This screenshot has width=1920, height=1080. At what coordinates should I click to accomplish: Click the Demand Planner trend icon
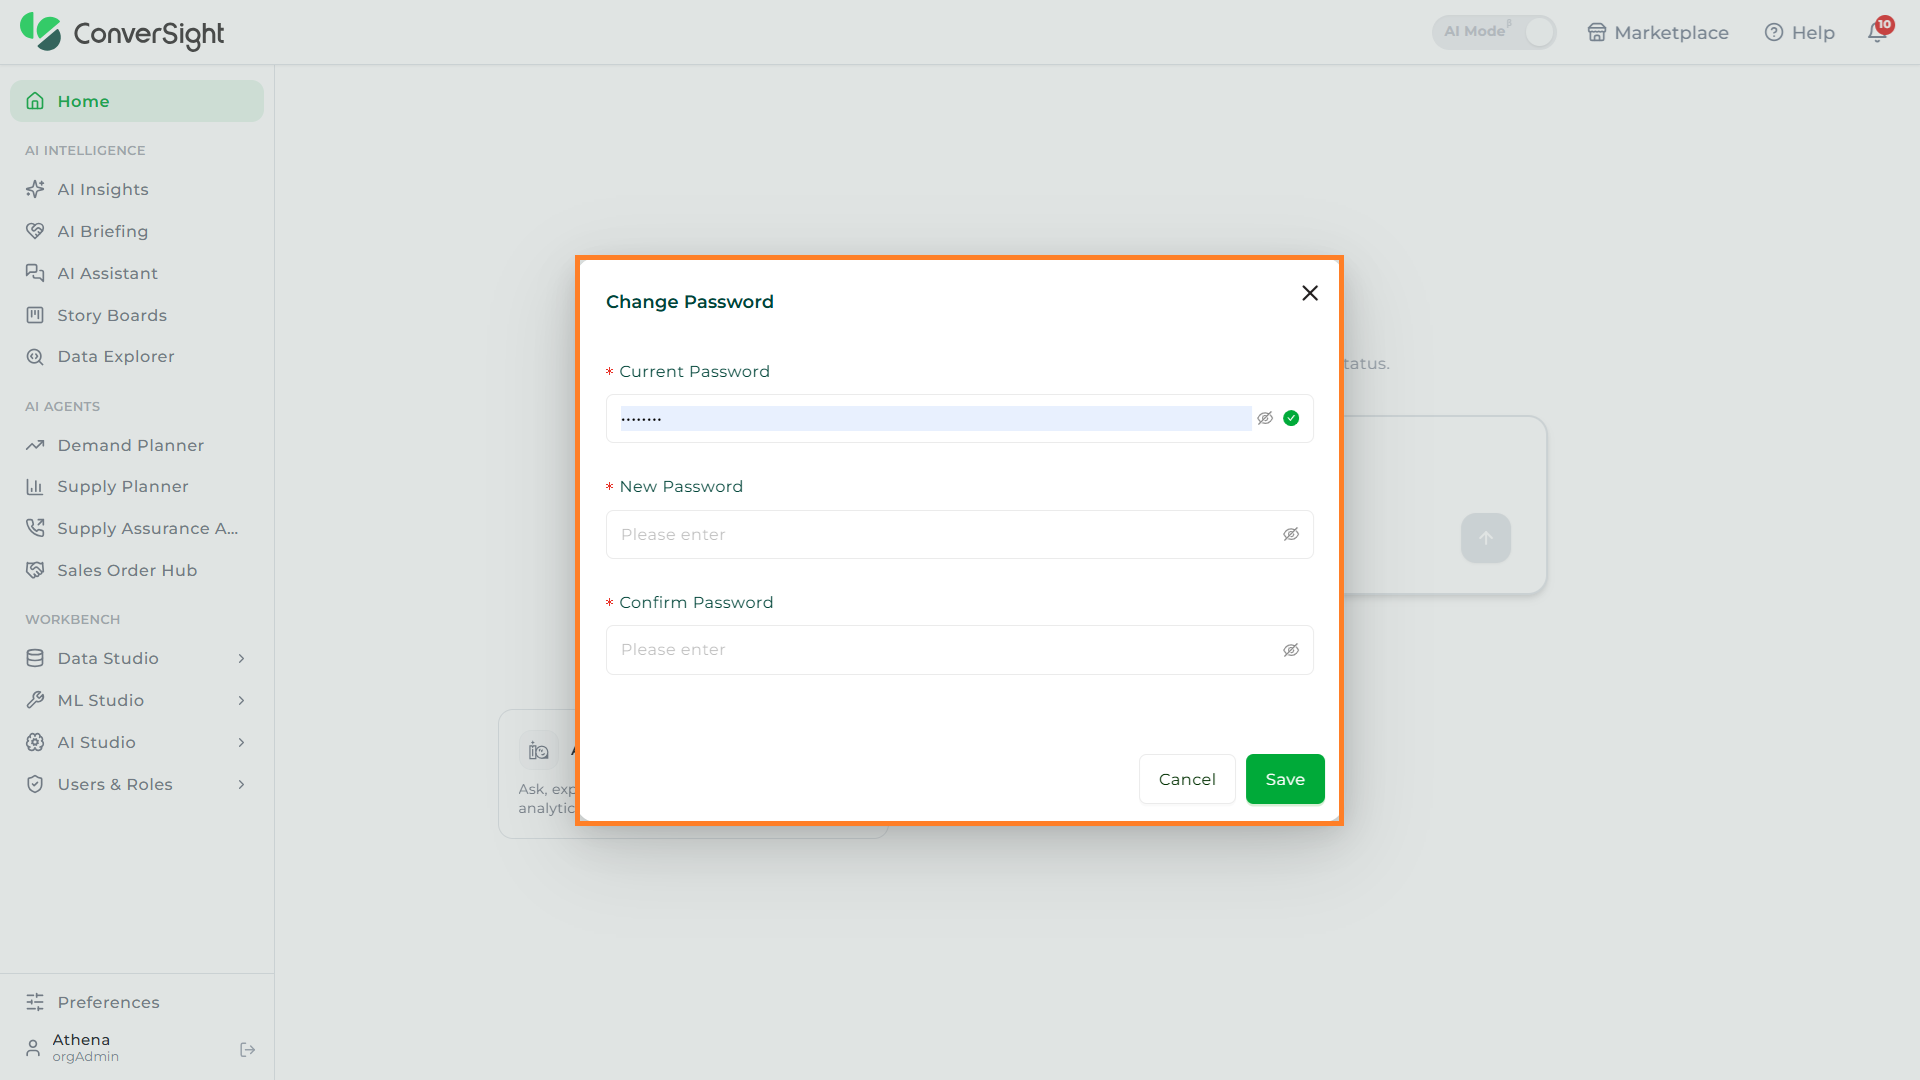tap(35, 445)
